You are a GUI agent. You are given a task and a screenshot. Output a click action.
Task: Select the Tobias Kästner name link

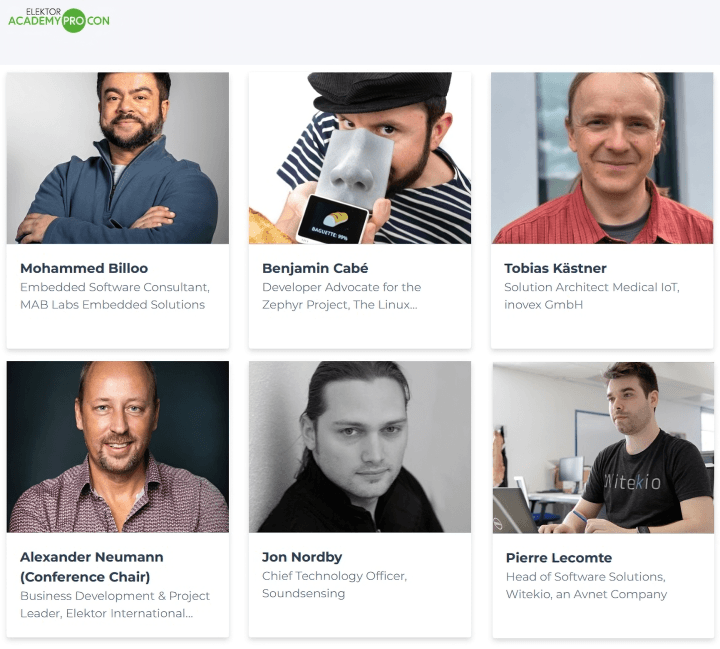(x=555, y=268)
